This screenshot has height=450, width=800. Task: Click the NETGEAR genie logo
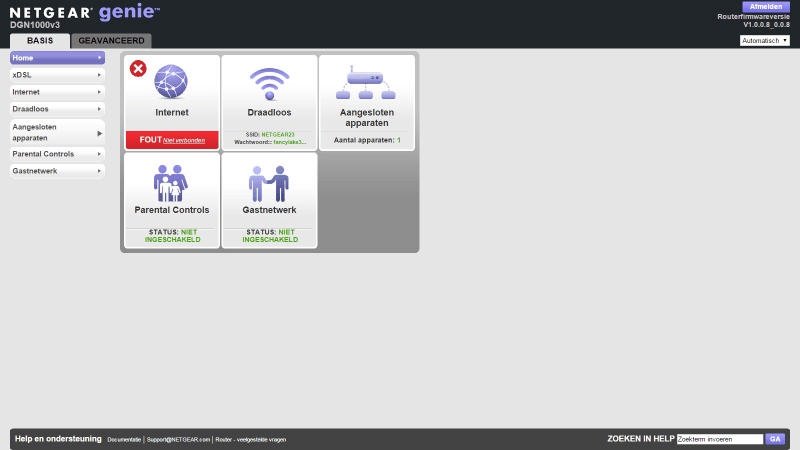(x=84, y=12)
